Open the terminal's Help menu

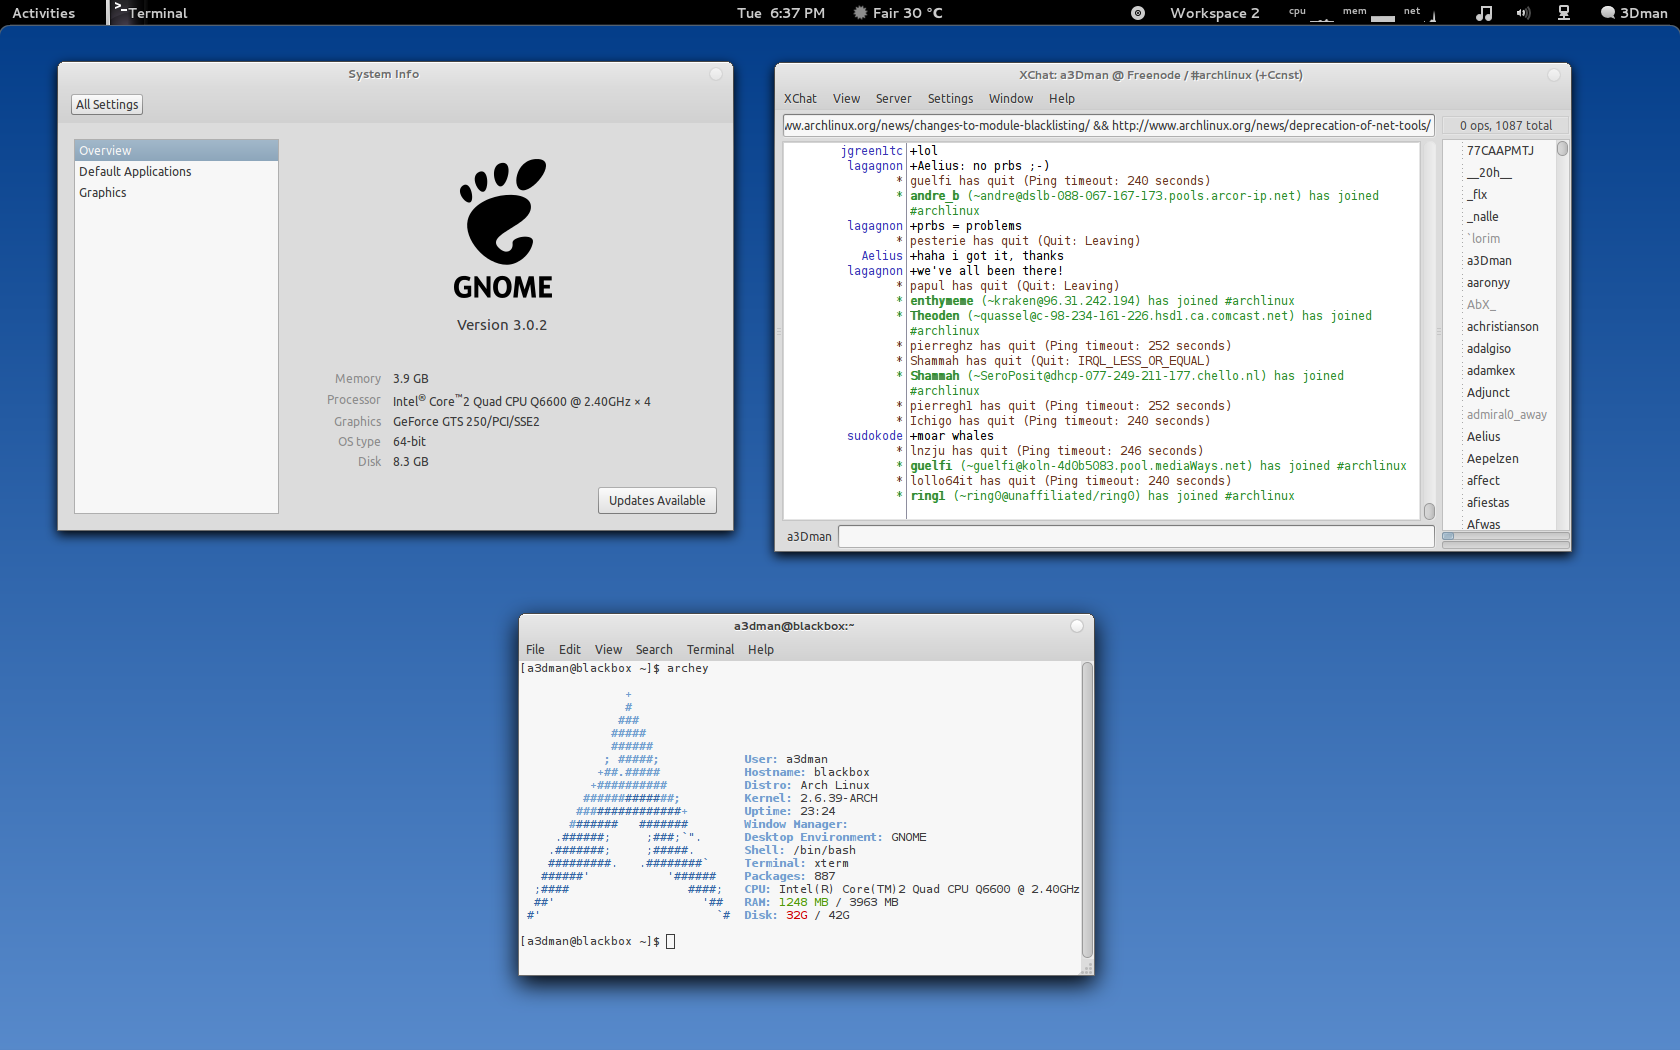tap(761, 649)
